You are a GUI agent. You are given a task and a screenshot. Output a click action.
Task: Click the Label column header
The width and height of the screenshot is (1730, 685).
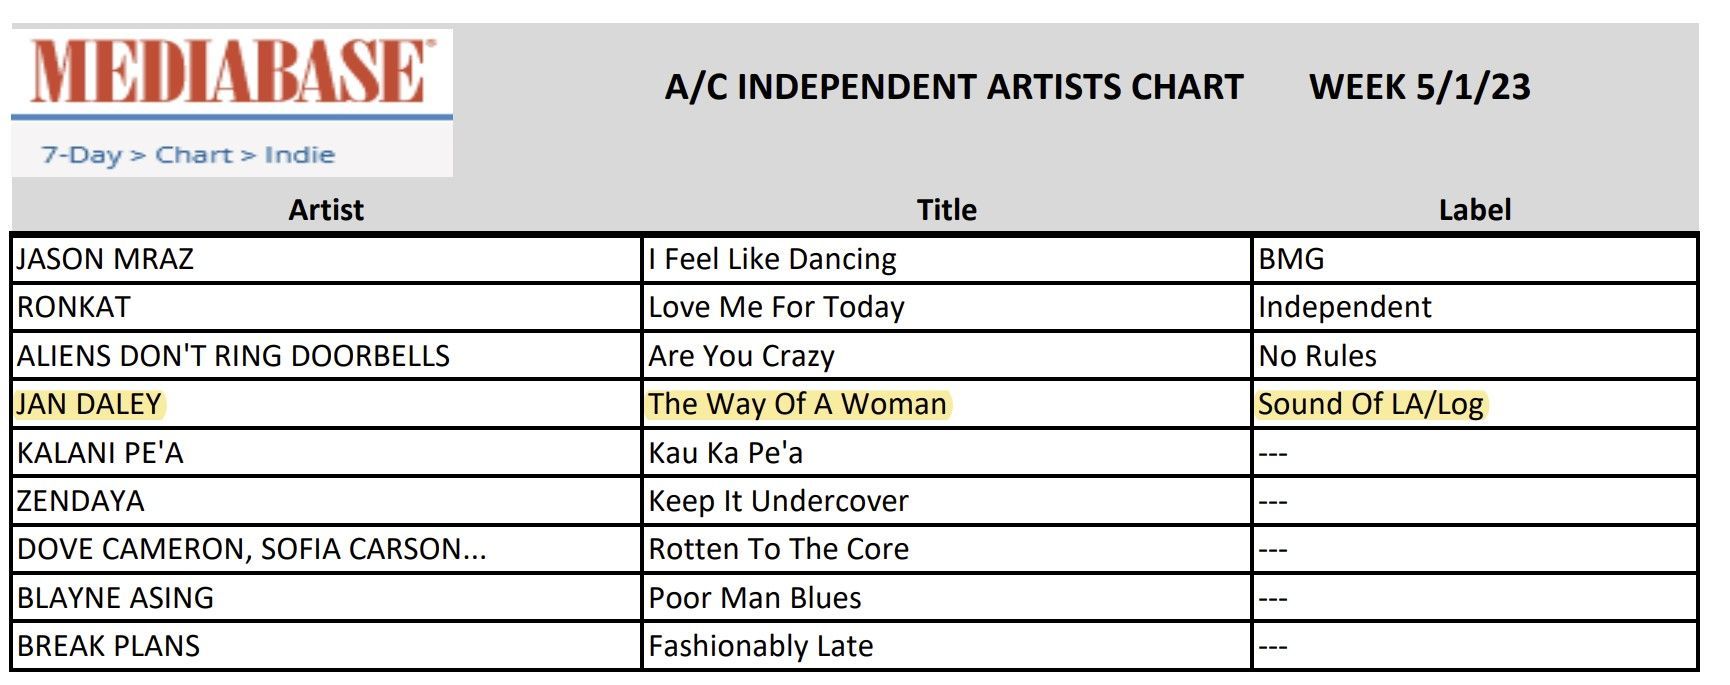point(1474,210)
